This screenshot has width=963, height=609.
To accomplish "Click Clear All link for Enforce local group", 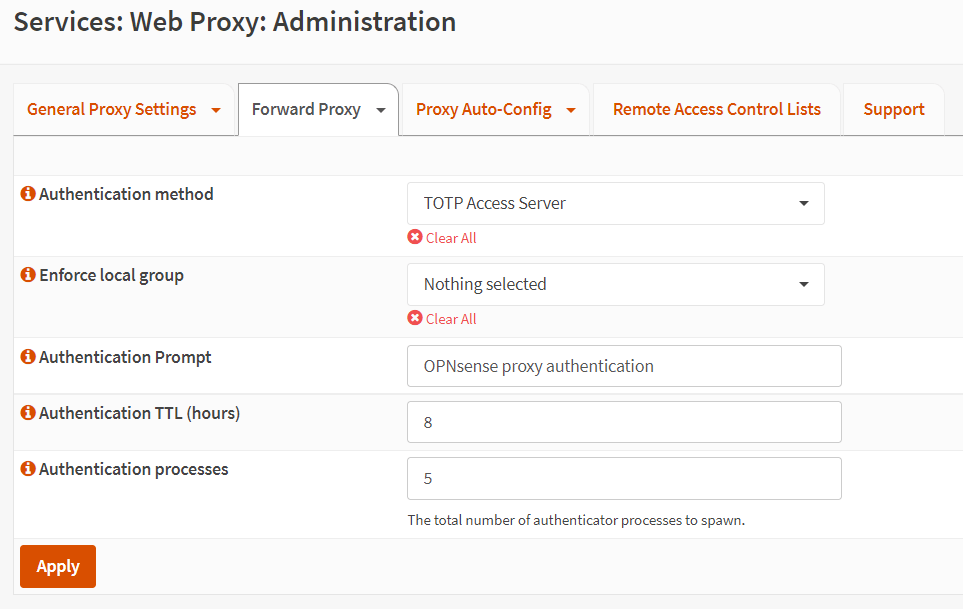I will click(x=451, y=319).
